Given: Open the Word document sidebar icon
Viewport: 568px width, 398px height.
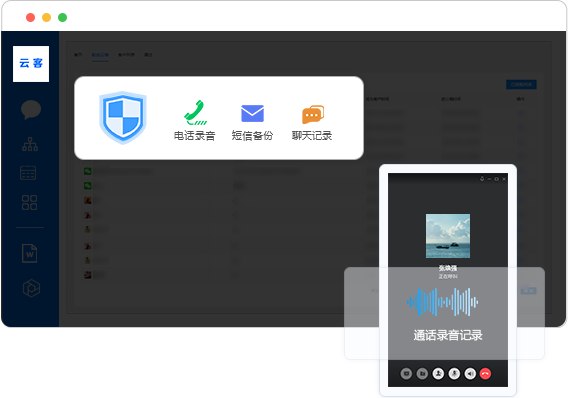Looking at the screenshot, I should [29, 253].
